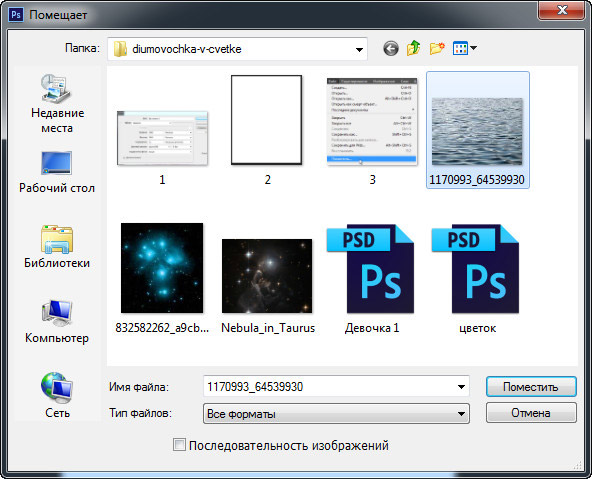Select thumbnail of file 1
The height and width of the screenshot is (479, 592).
click(x=162, y=138)
